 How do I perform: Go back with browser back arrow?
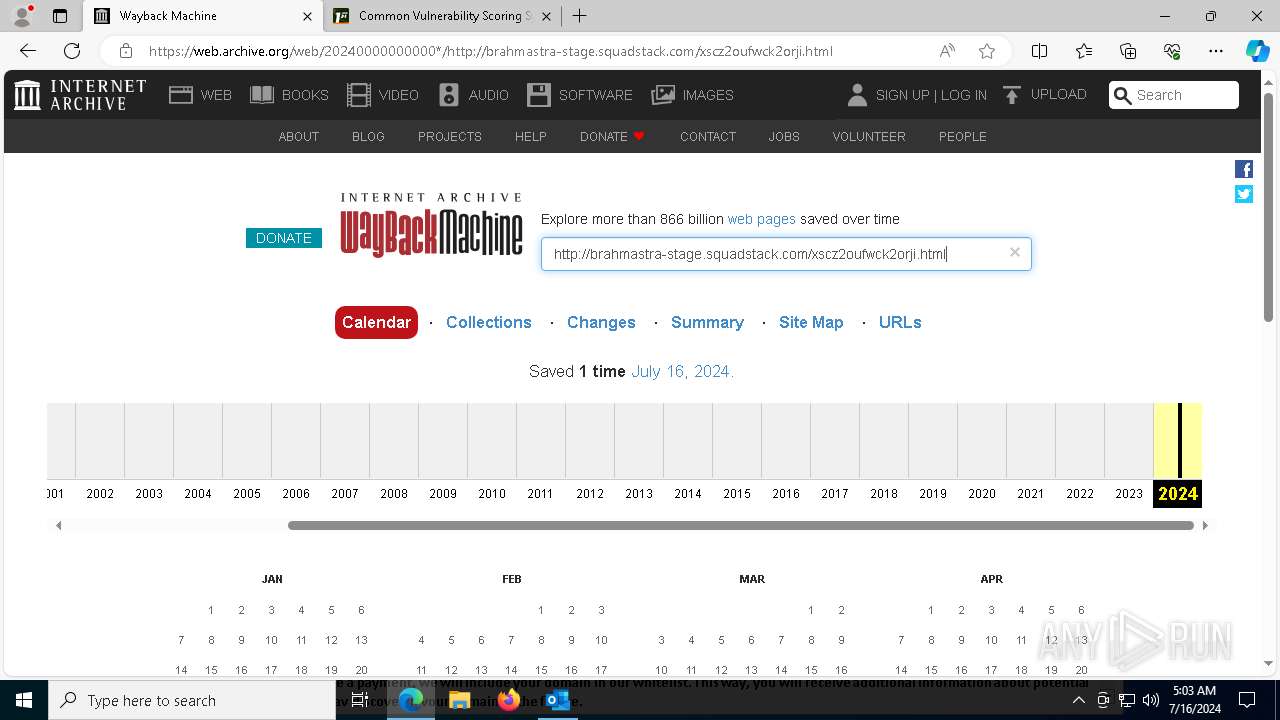click(28, 51)
